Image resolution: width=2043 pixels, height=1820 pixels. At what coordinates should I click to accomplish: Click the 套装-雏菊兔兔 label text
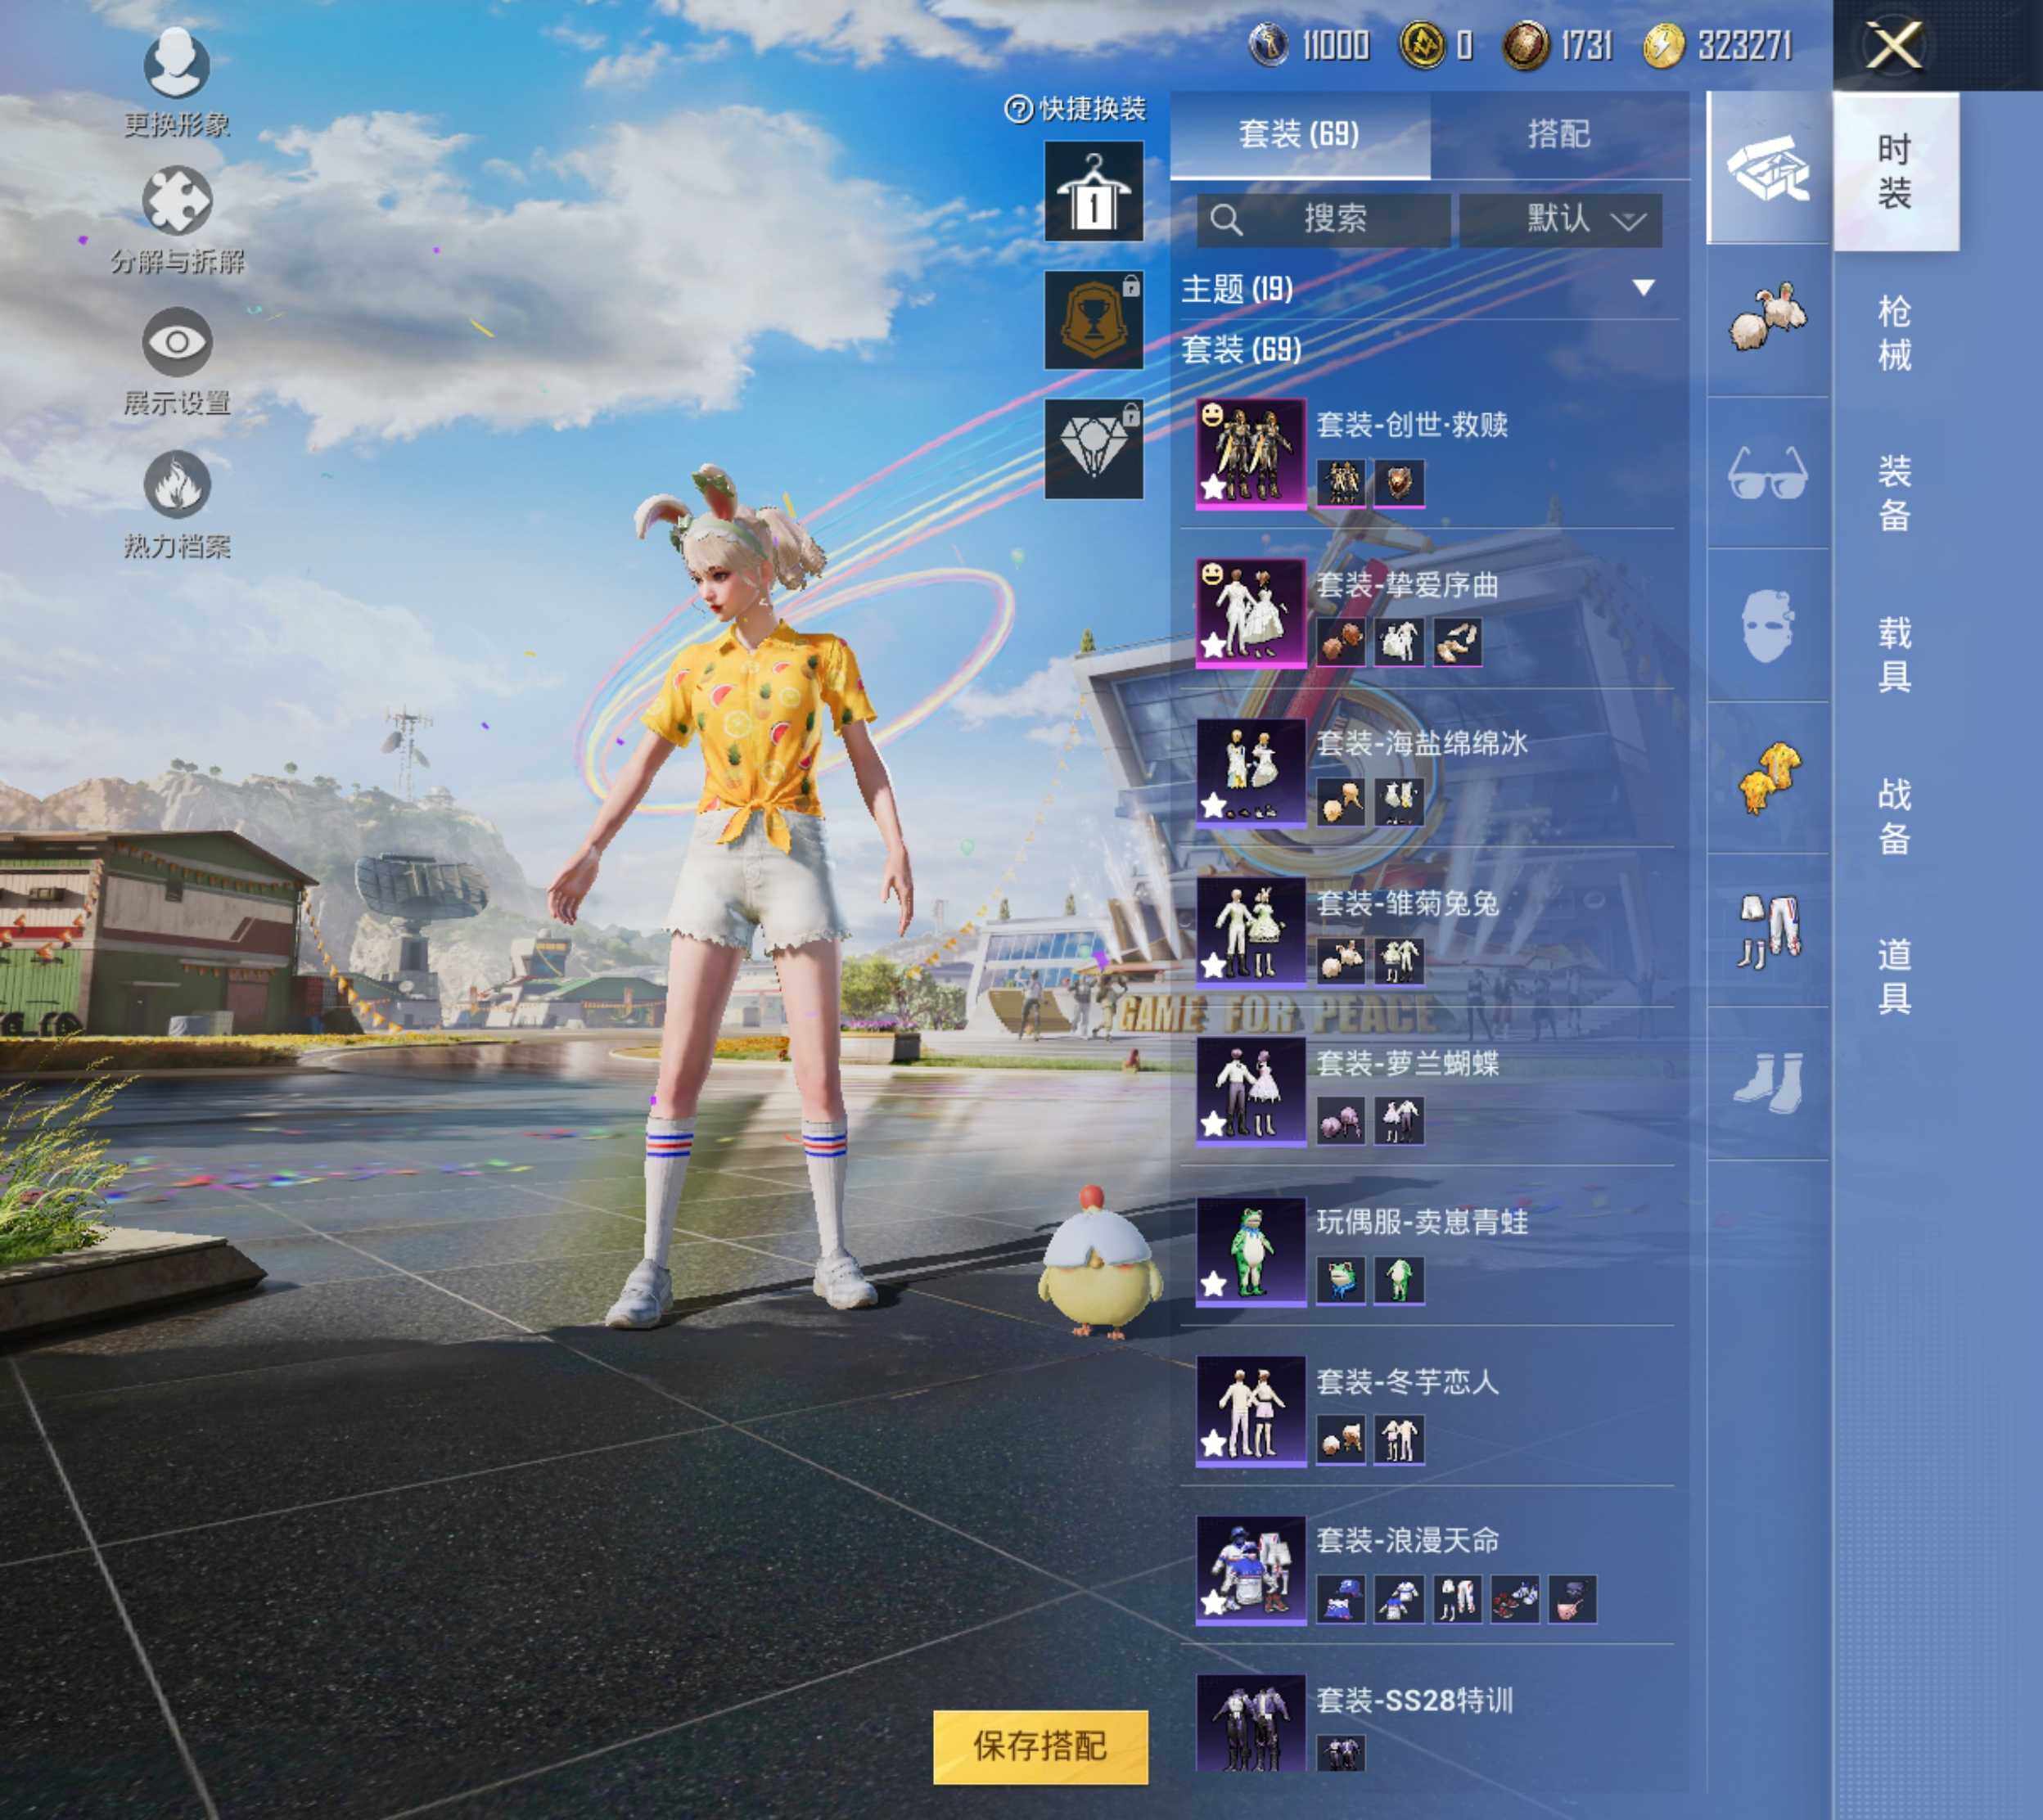point(1408,904)
